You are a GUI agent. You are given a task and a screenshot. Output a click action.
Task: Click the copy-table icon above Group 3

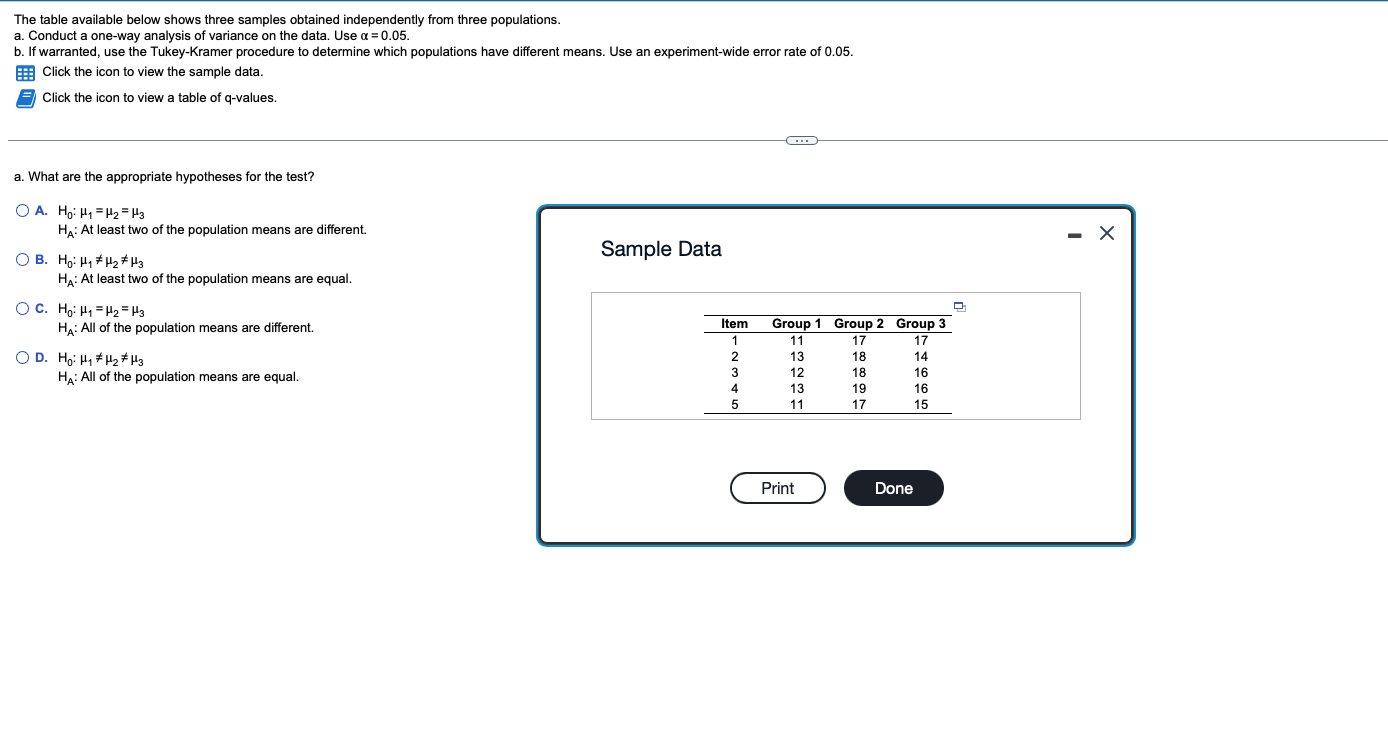(x=959, y=306)
